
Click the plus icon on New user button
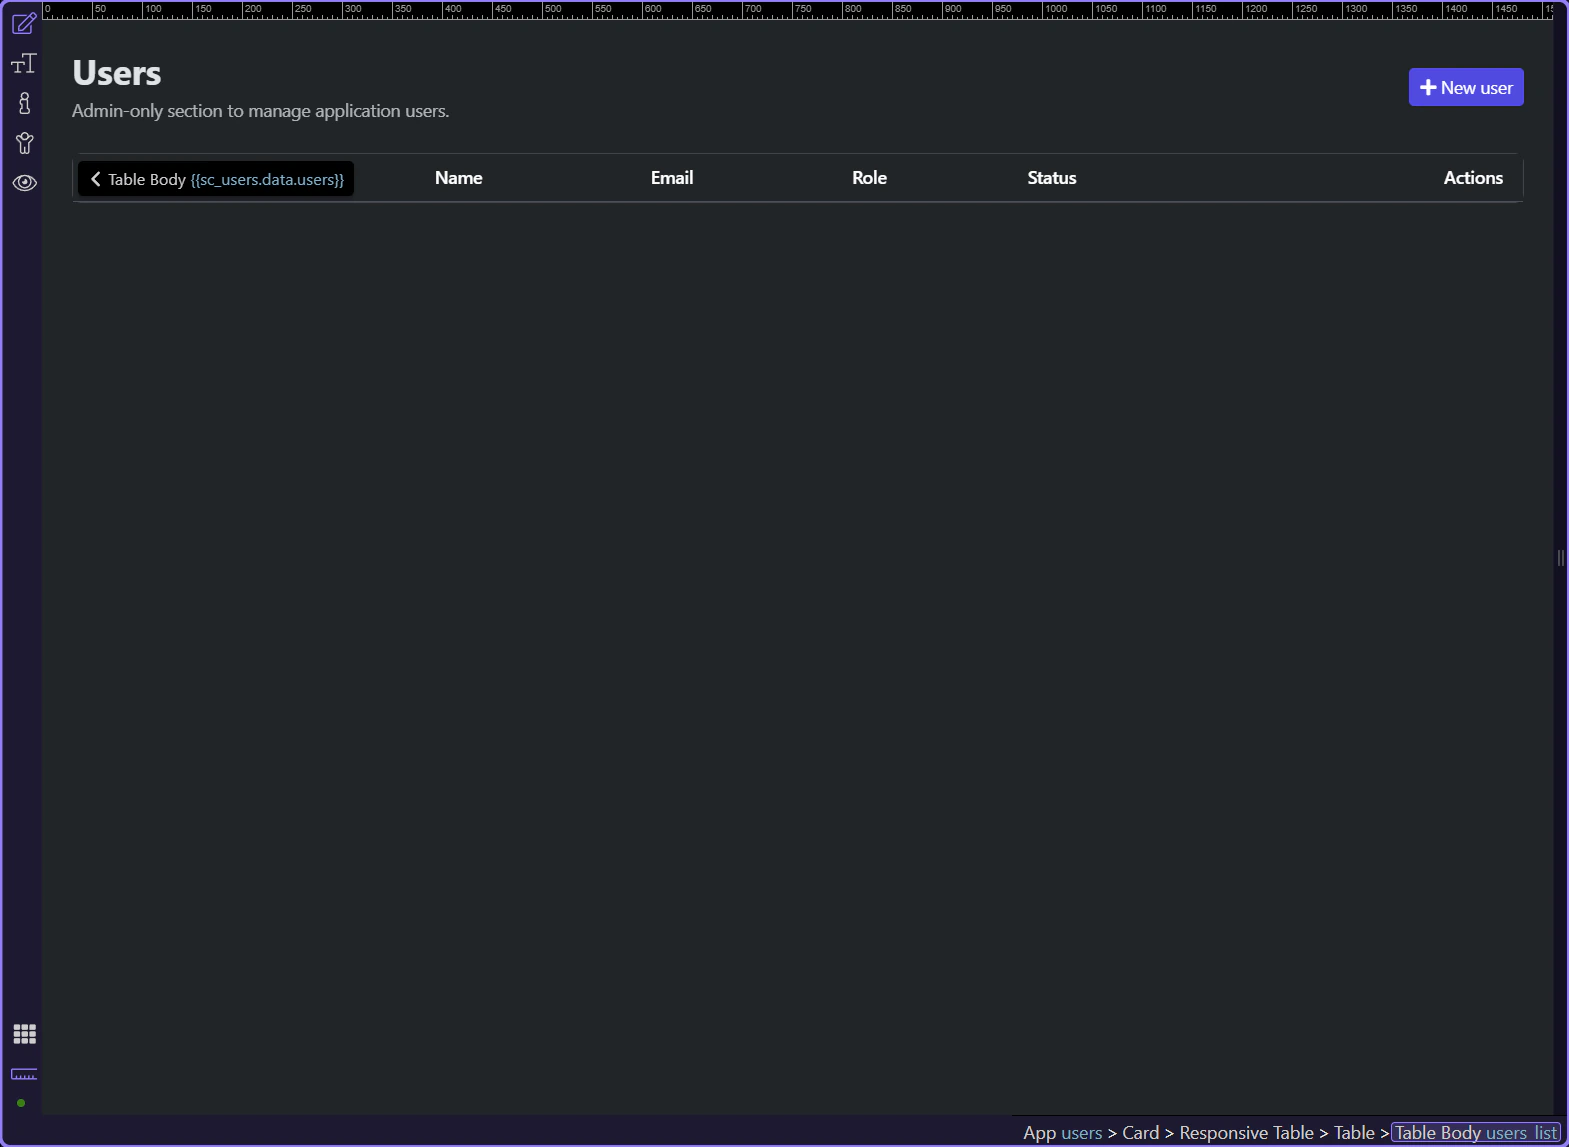(x=1428, y=88)
